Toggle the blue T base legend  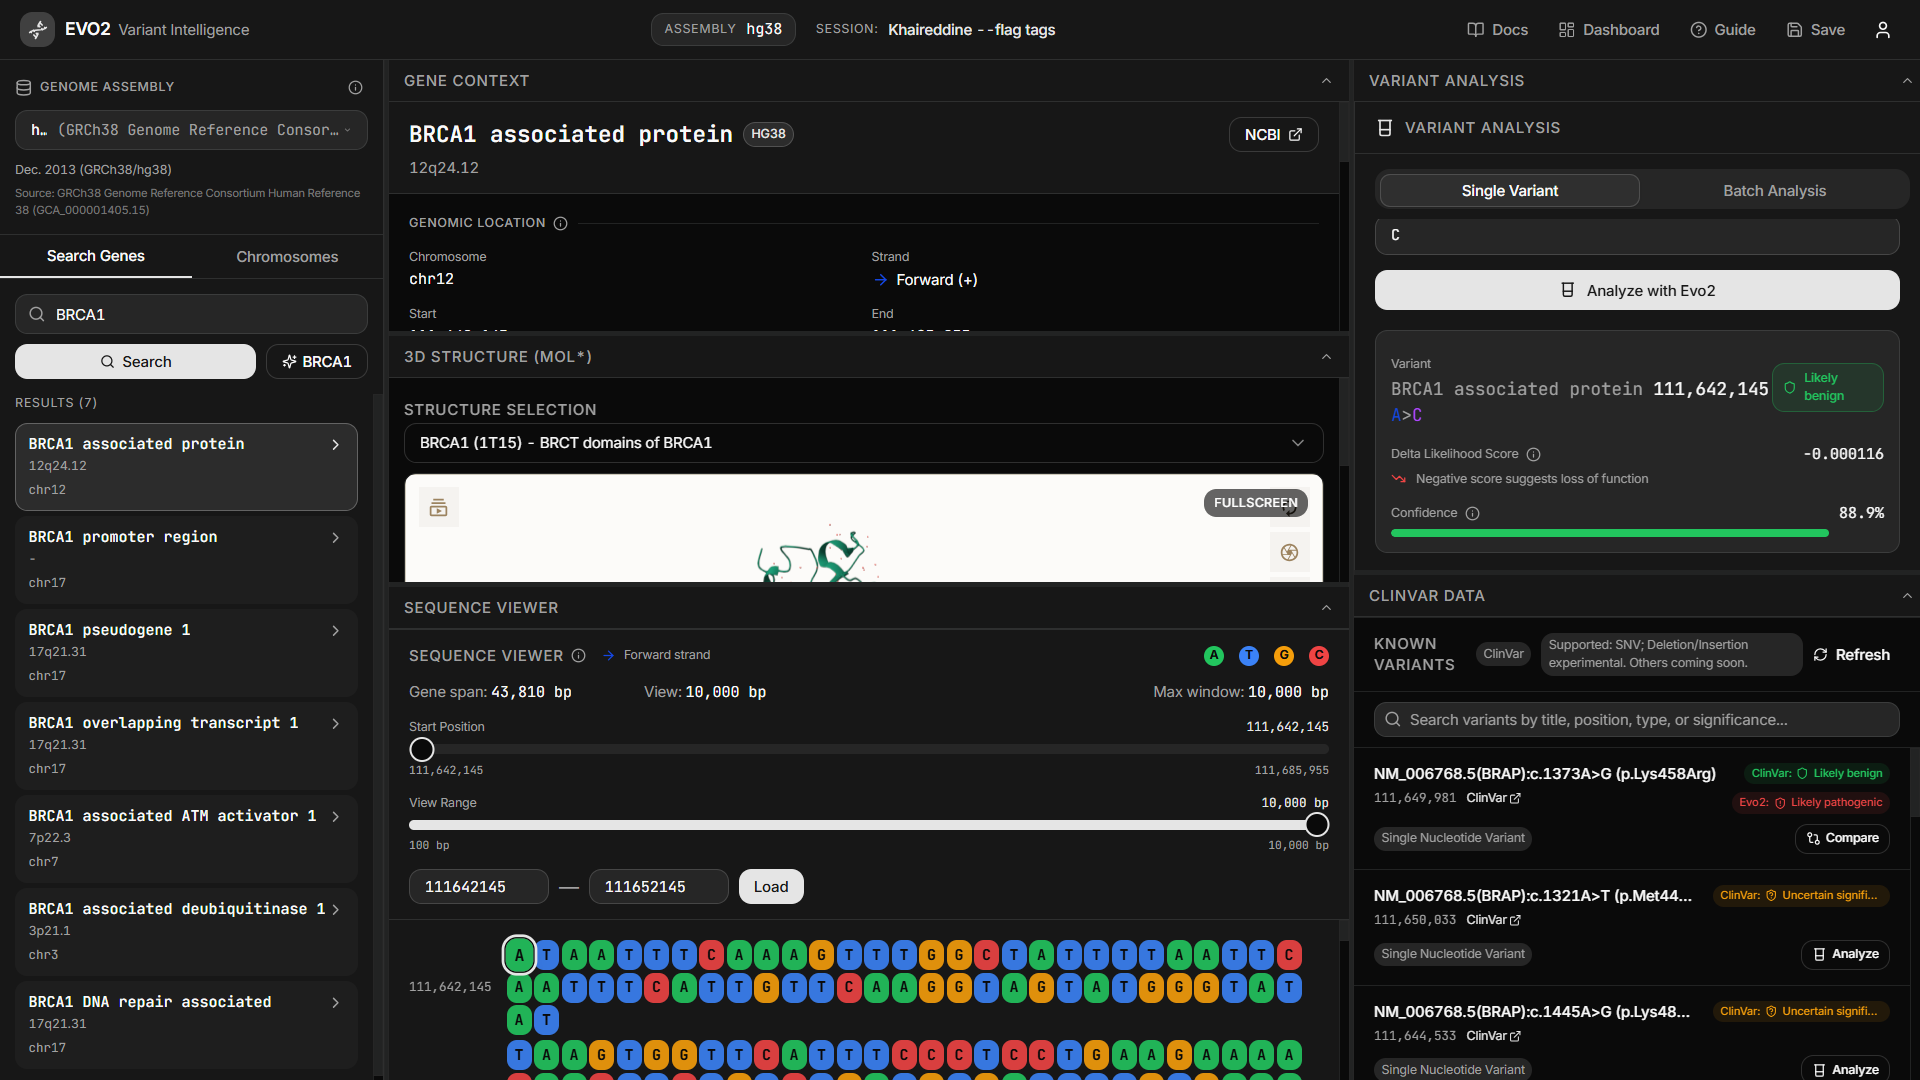(1249, 656)
